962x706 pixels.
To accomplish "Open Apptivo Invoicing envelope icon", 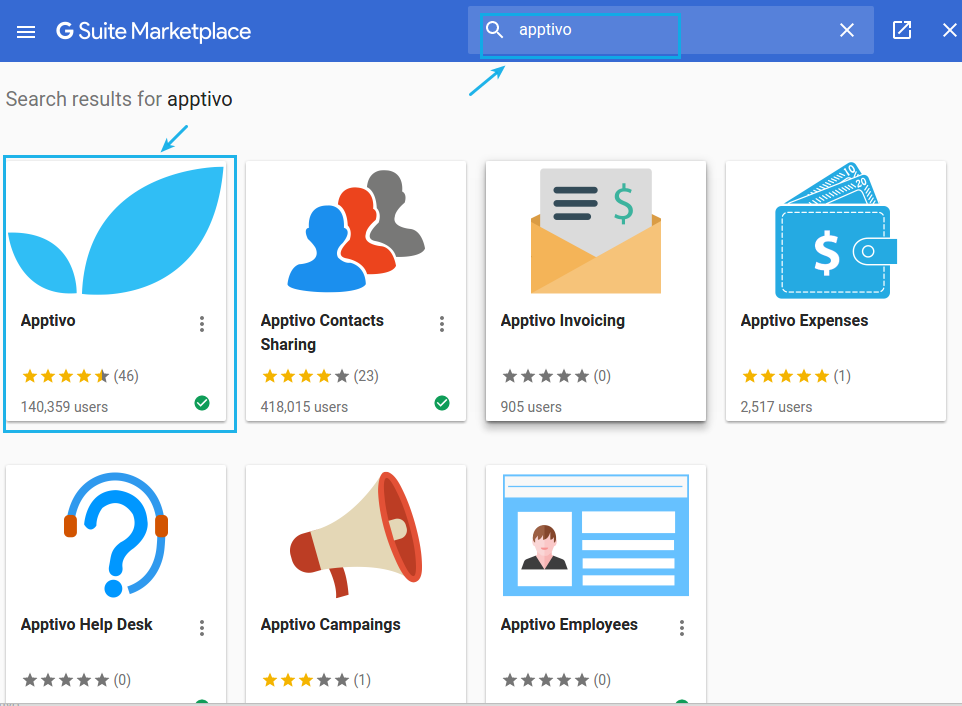I will (596, 231).
